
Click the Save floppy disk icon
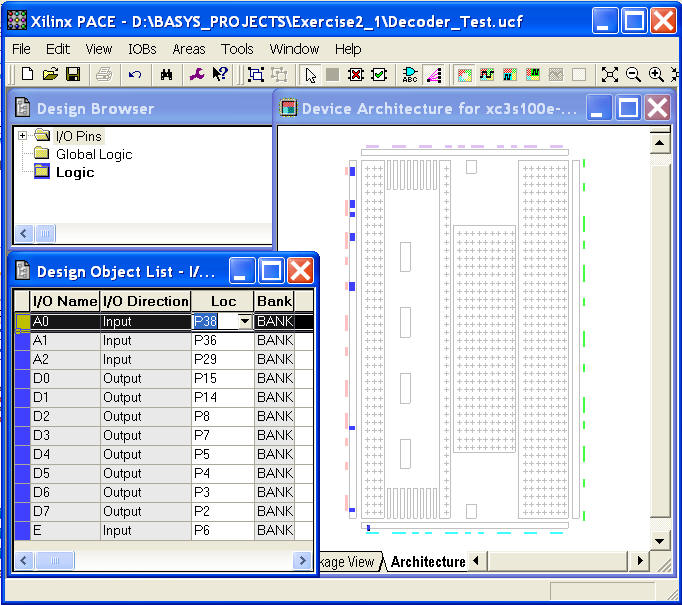73,74
